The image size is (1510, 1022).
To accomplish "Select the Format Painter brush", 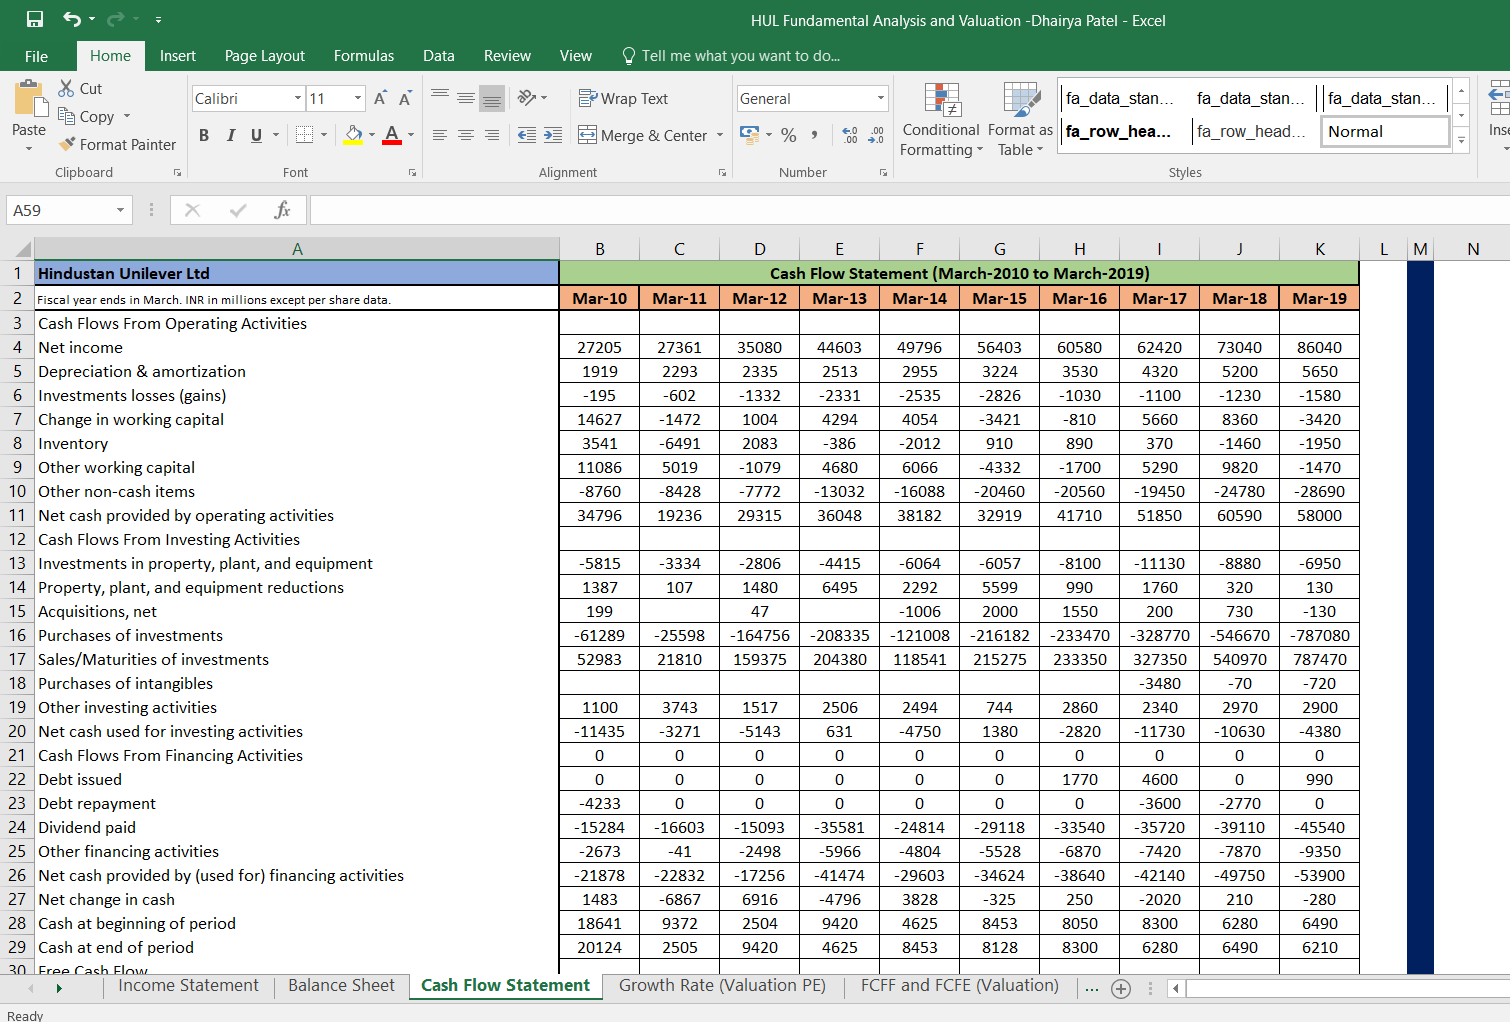I will pos(67,144).
